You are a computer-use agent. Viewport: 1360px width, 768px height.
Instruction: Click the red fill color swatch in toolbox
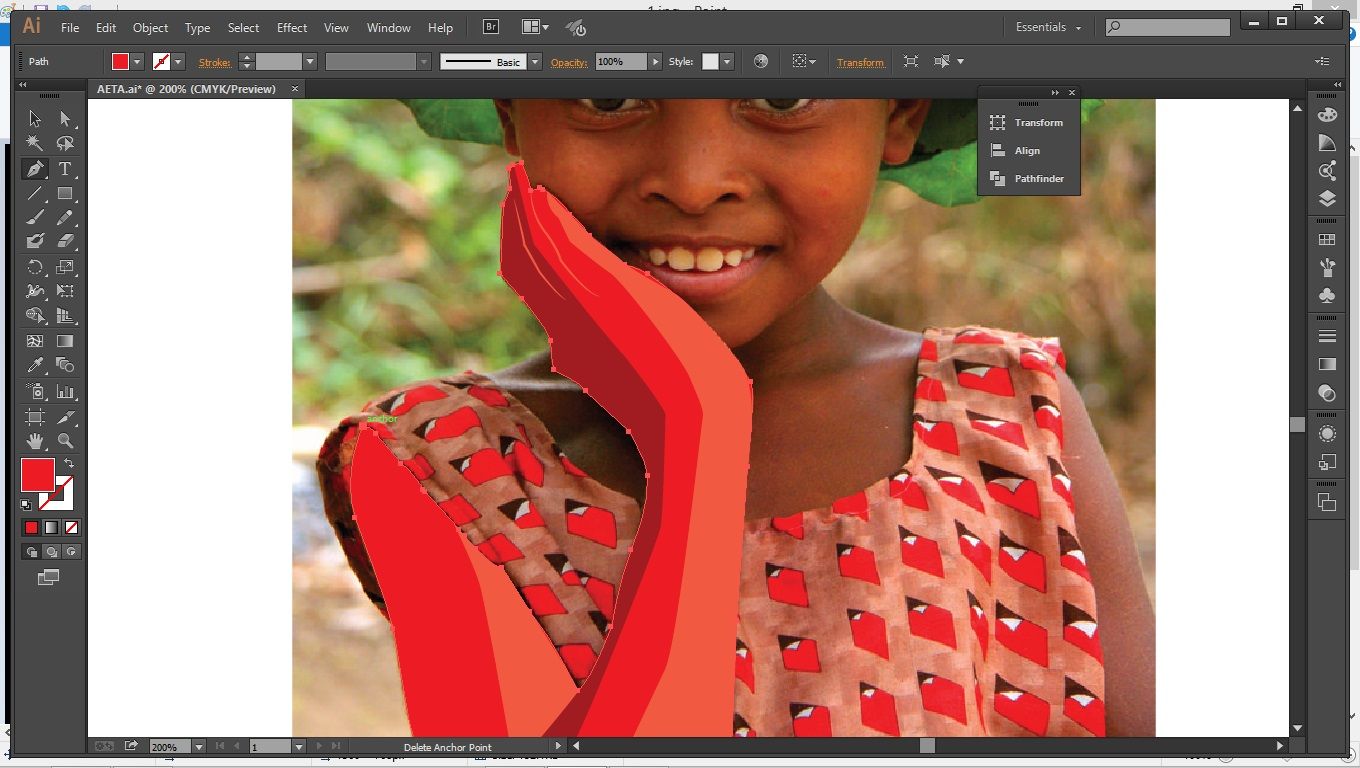click(x=38, y=475)
